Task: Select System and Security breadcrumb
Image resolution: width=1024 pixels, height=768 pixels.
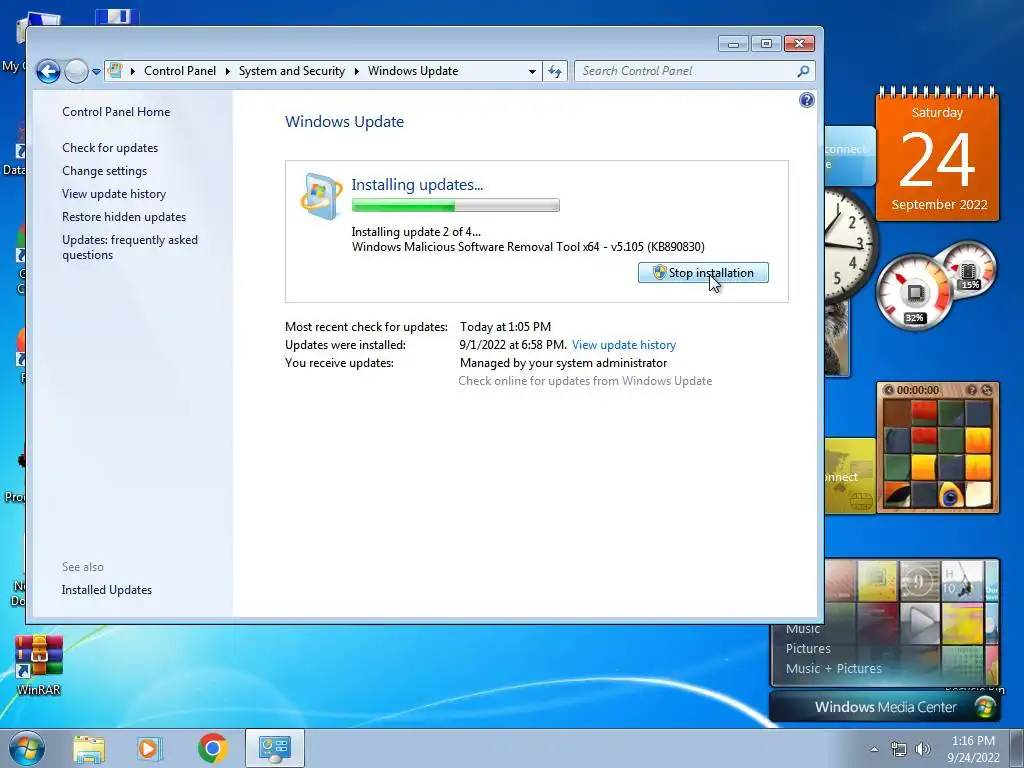Action: click(x=291, y=71)
